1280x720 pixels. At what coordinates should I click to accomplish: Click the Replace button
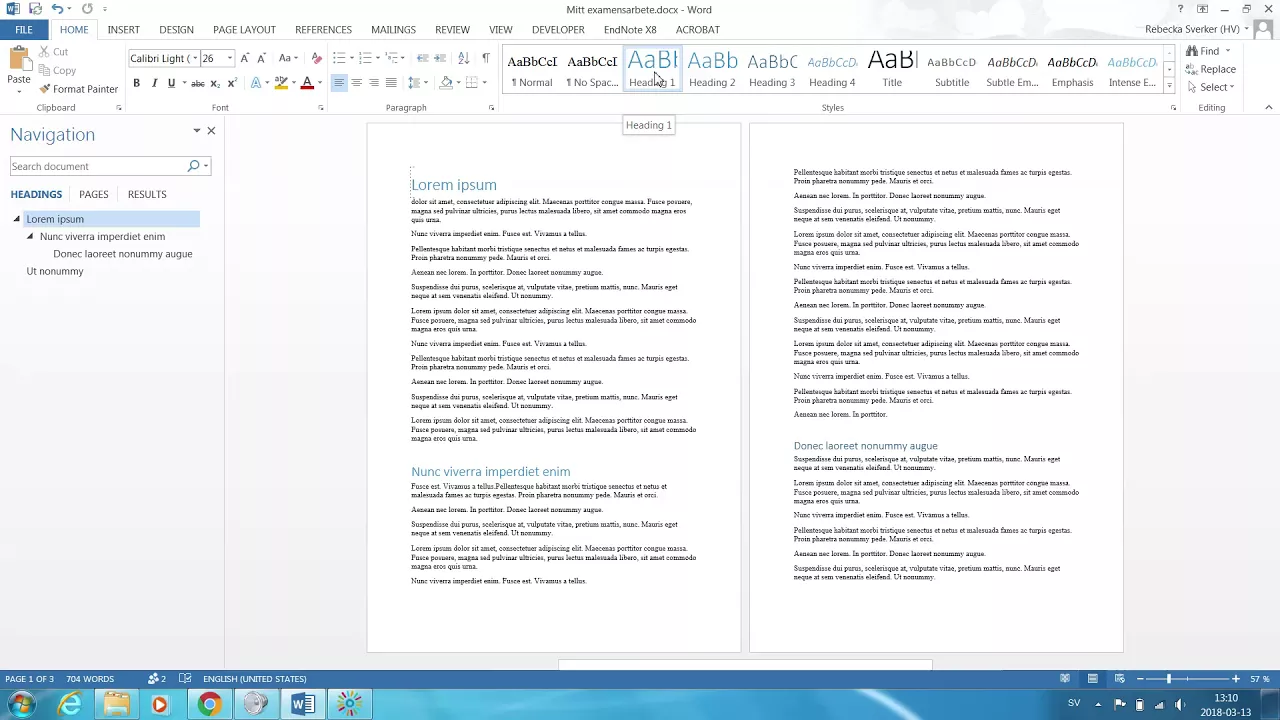[1210, 69]
